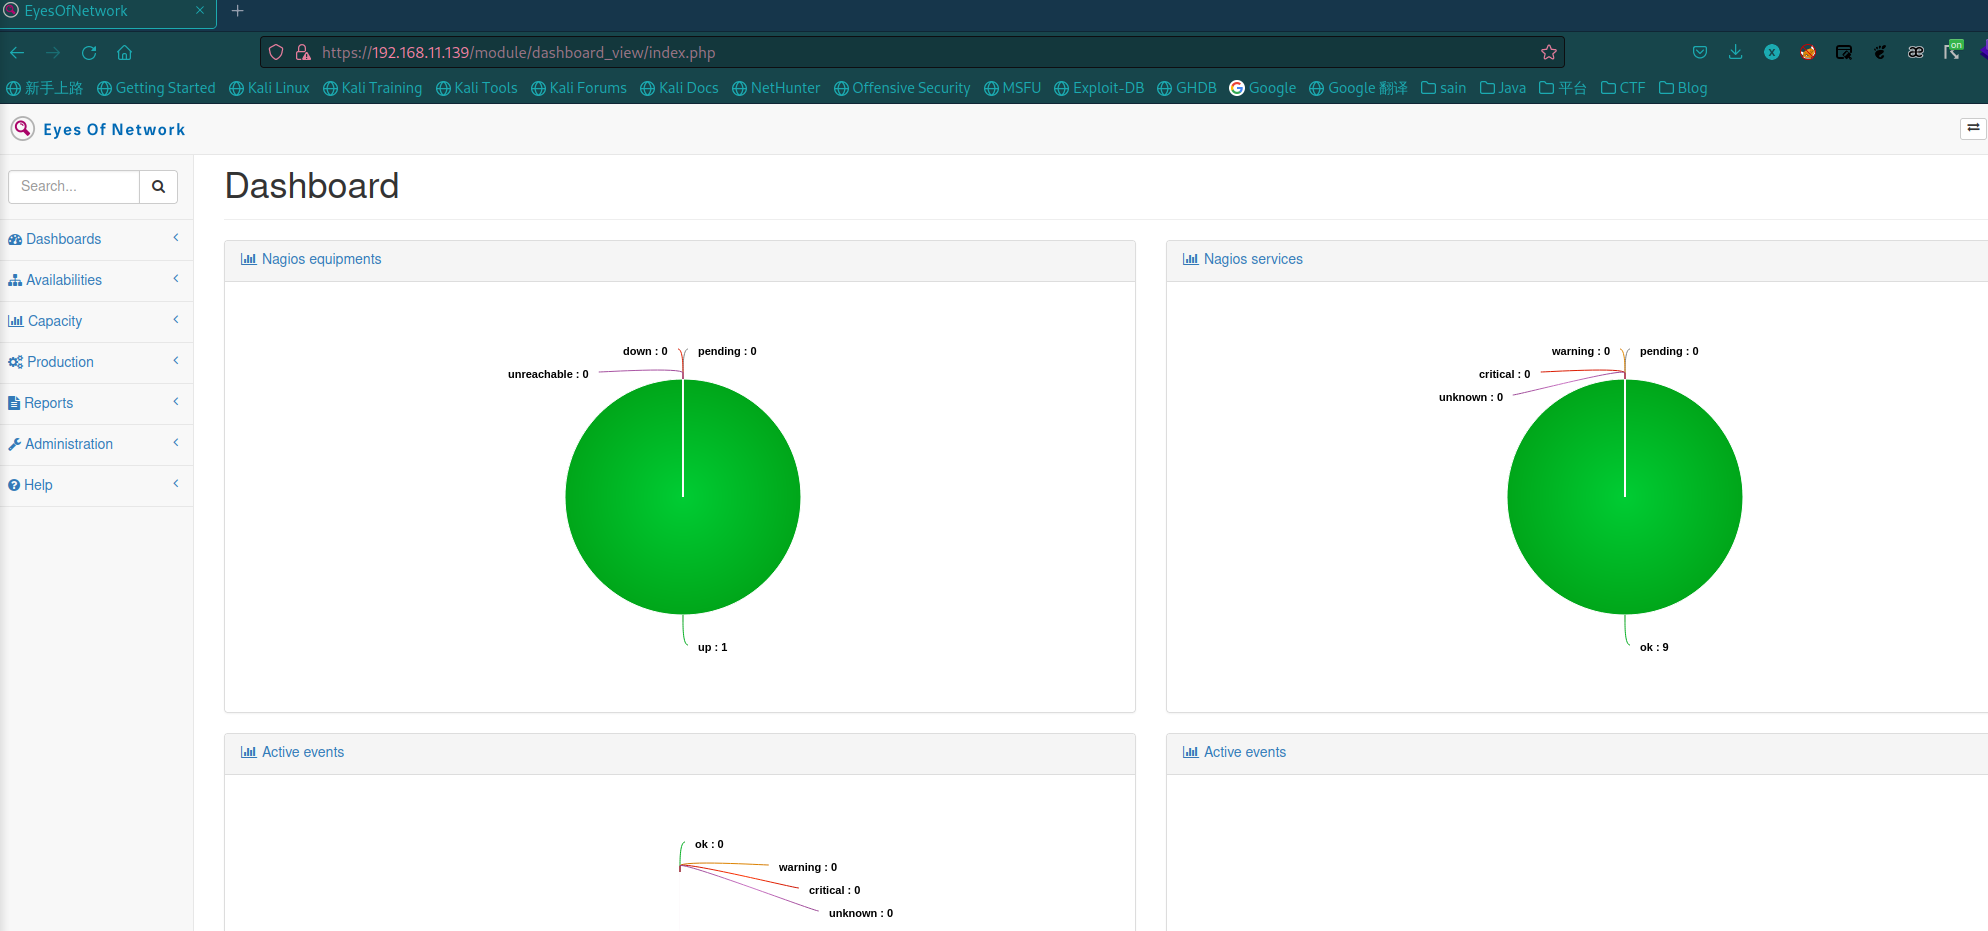
Task: Open the Reports sidebar menu
Action: [96, 403]
